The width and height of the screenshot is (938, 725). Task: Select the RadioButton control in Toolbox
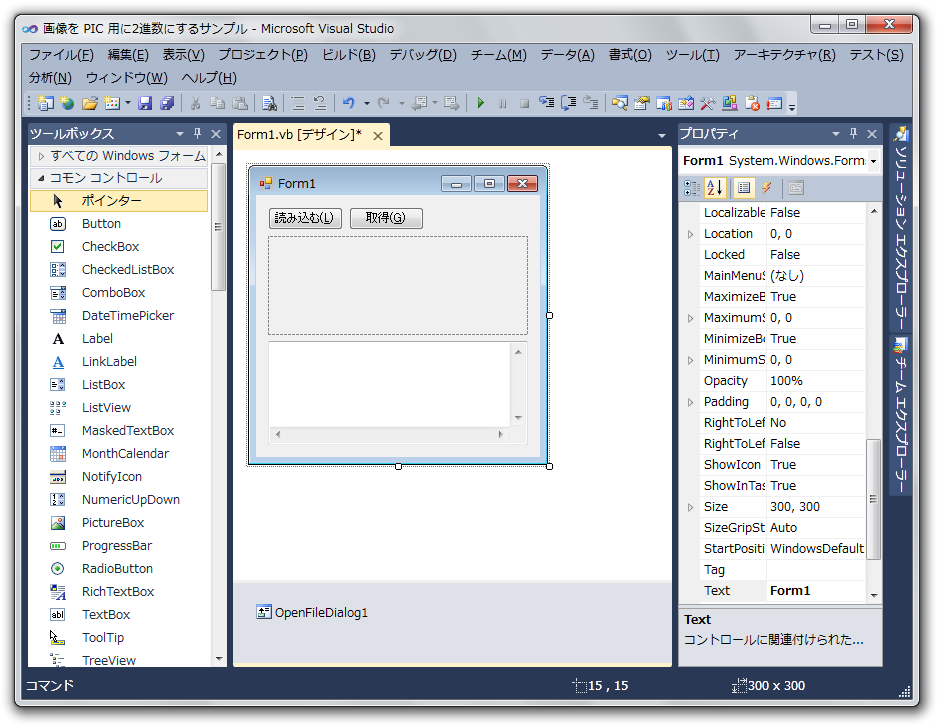point(118,569)
